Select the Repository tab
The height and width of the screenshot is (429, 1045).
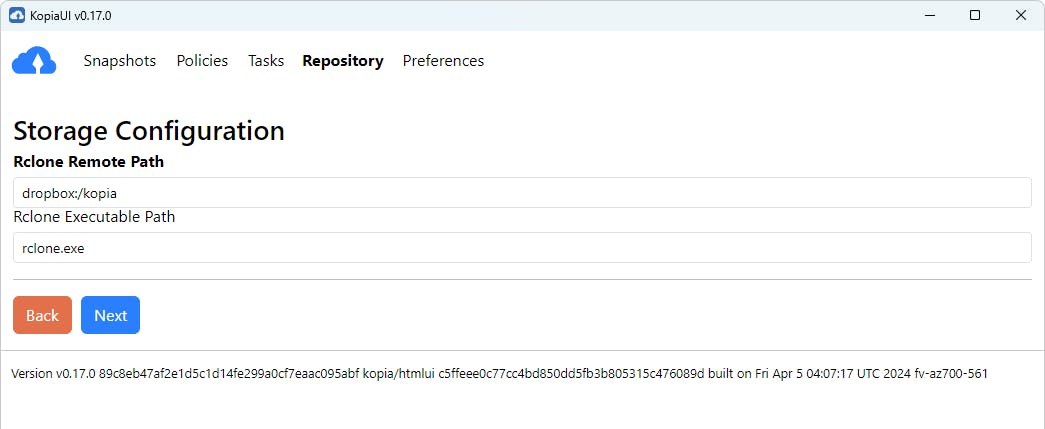(x=343, y=61)
